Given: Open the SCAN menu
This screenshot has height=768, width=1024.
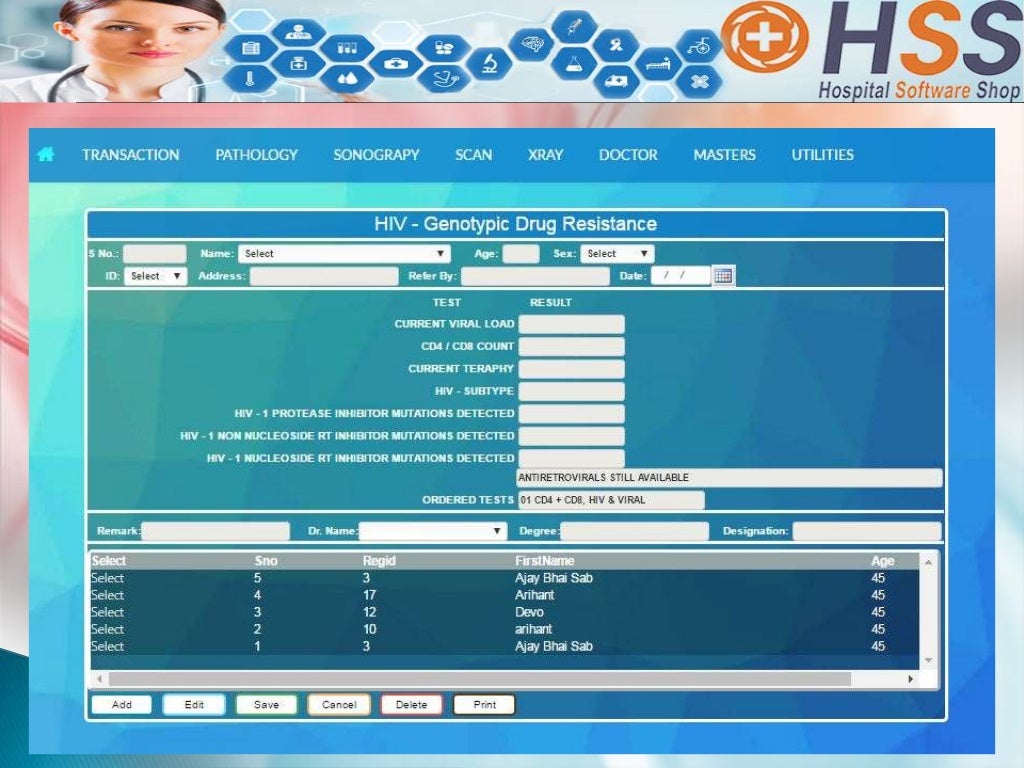Looking at the screenshot, I should coord(473,155).
